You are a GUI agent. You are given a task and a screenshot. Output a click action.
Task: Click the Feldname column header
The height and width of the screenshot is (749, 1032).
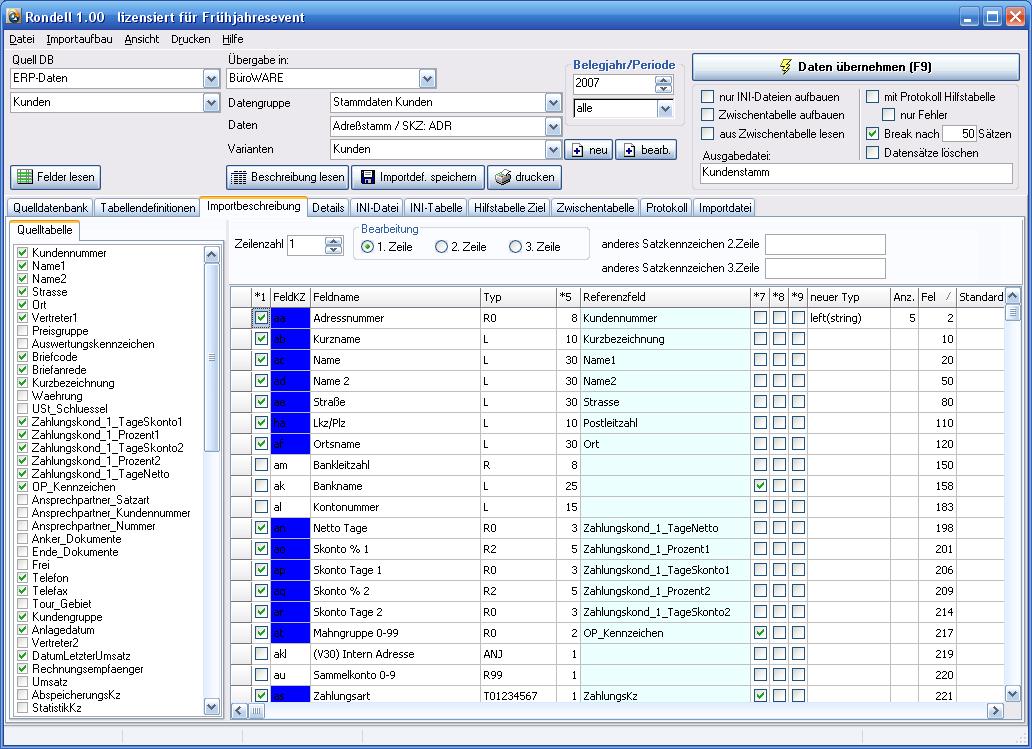click(x=393, y=297)
